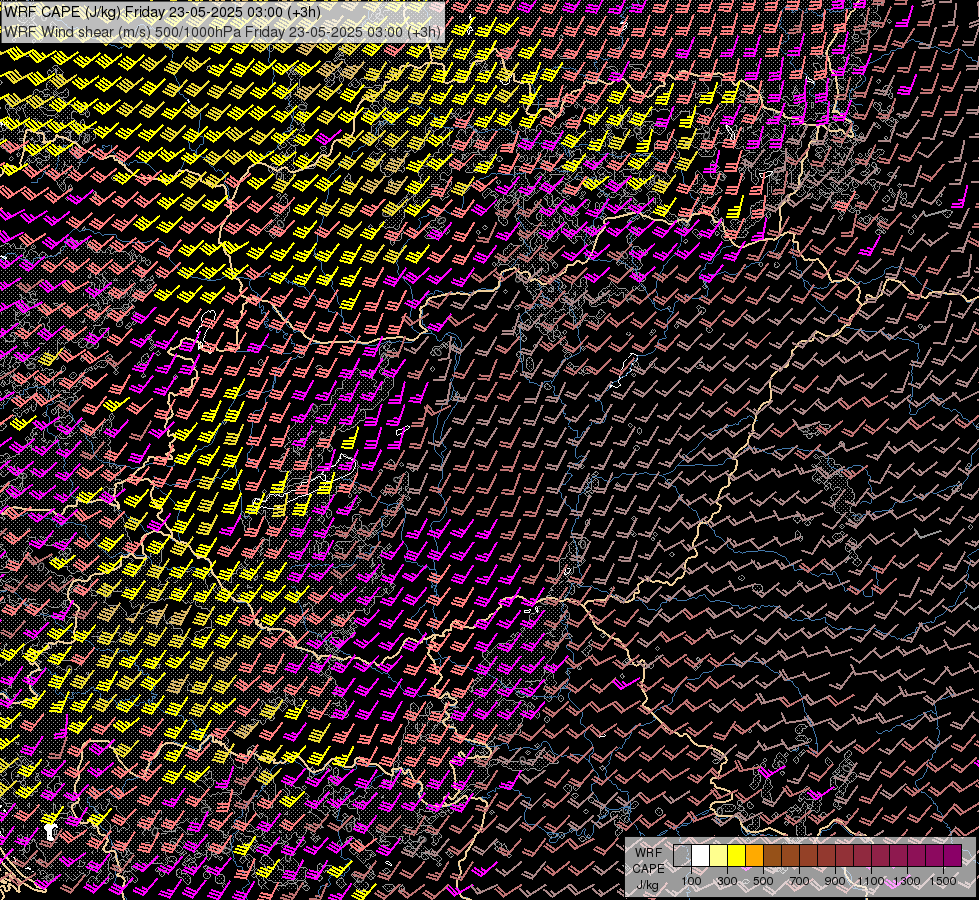Click the 500 value on legend scale
The image size is (979, 900).
coord(763,881)
